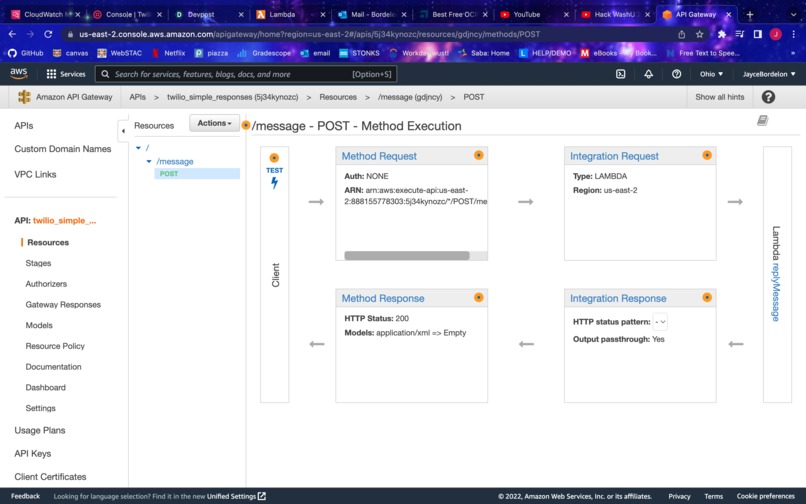This screenshot has height=504, width=806.
Task: Open Resource Policy navigation item
Action: [x=55, y=346]
